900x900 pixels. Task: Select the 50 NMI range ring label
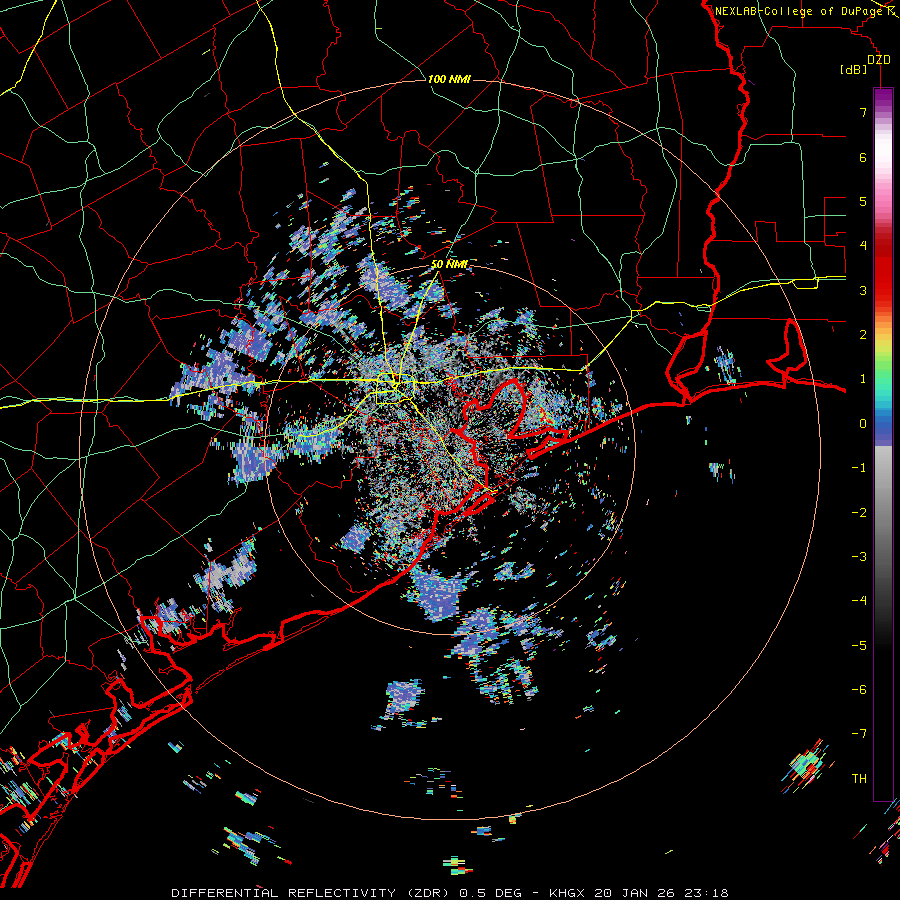tap(449, 264)
